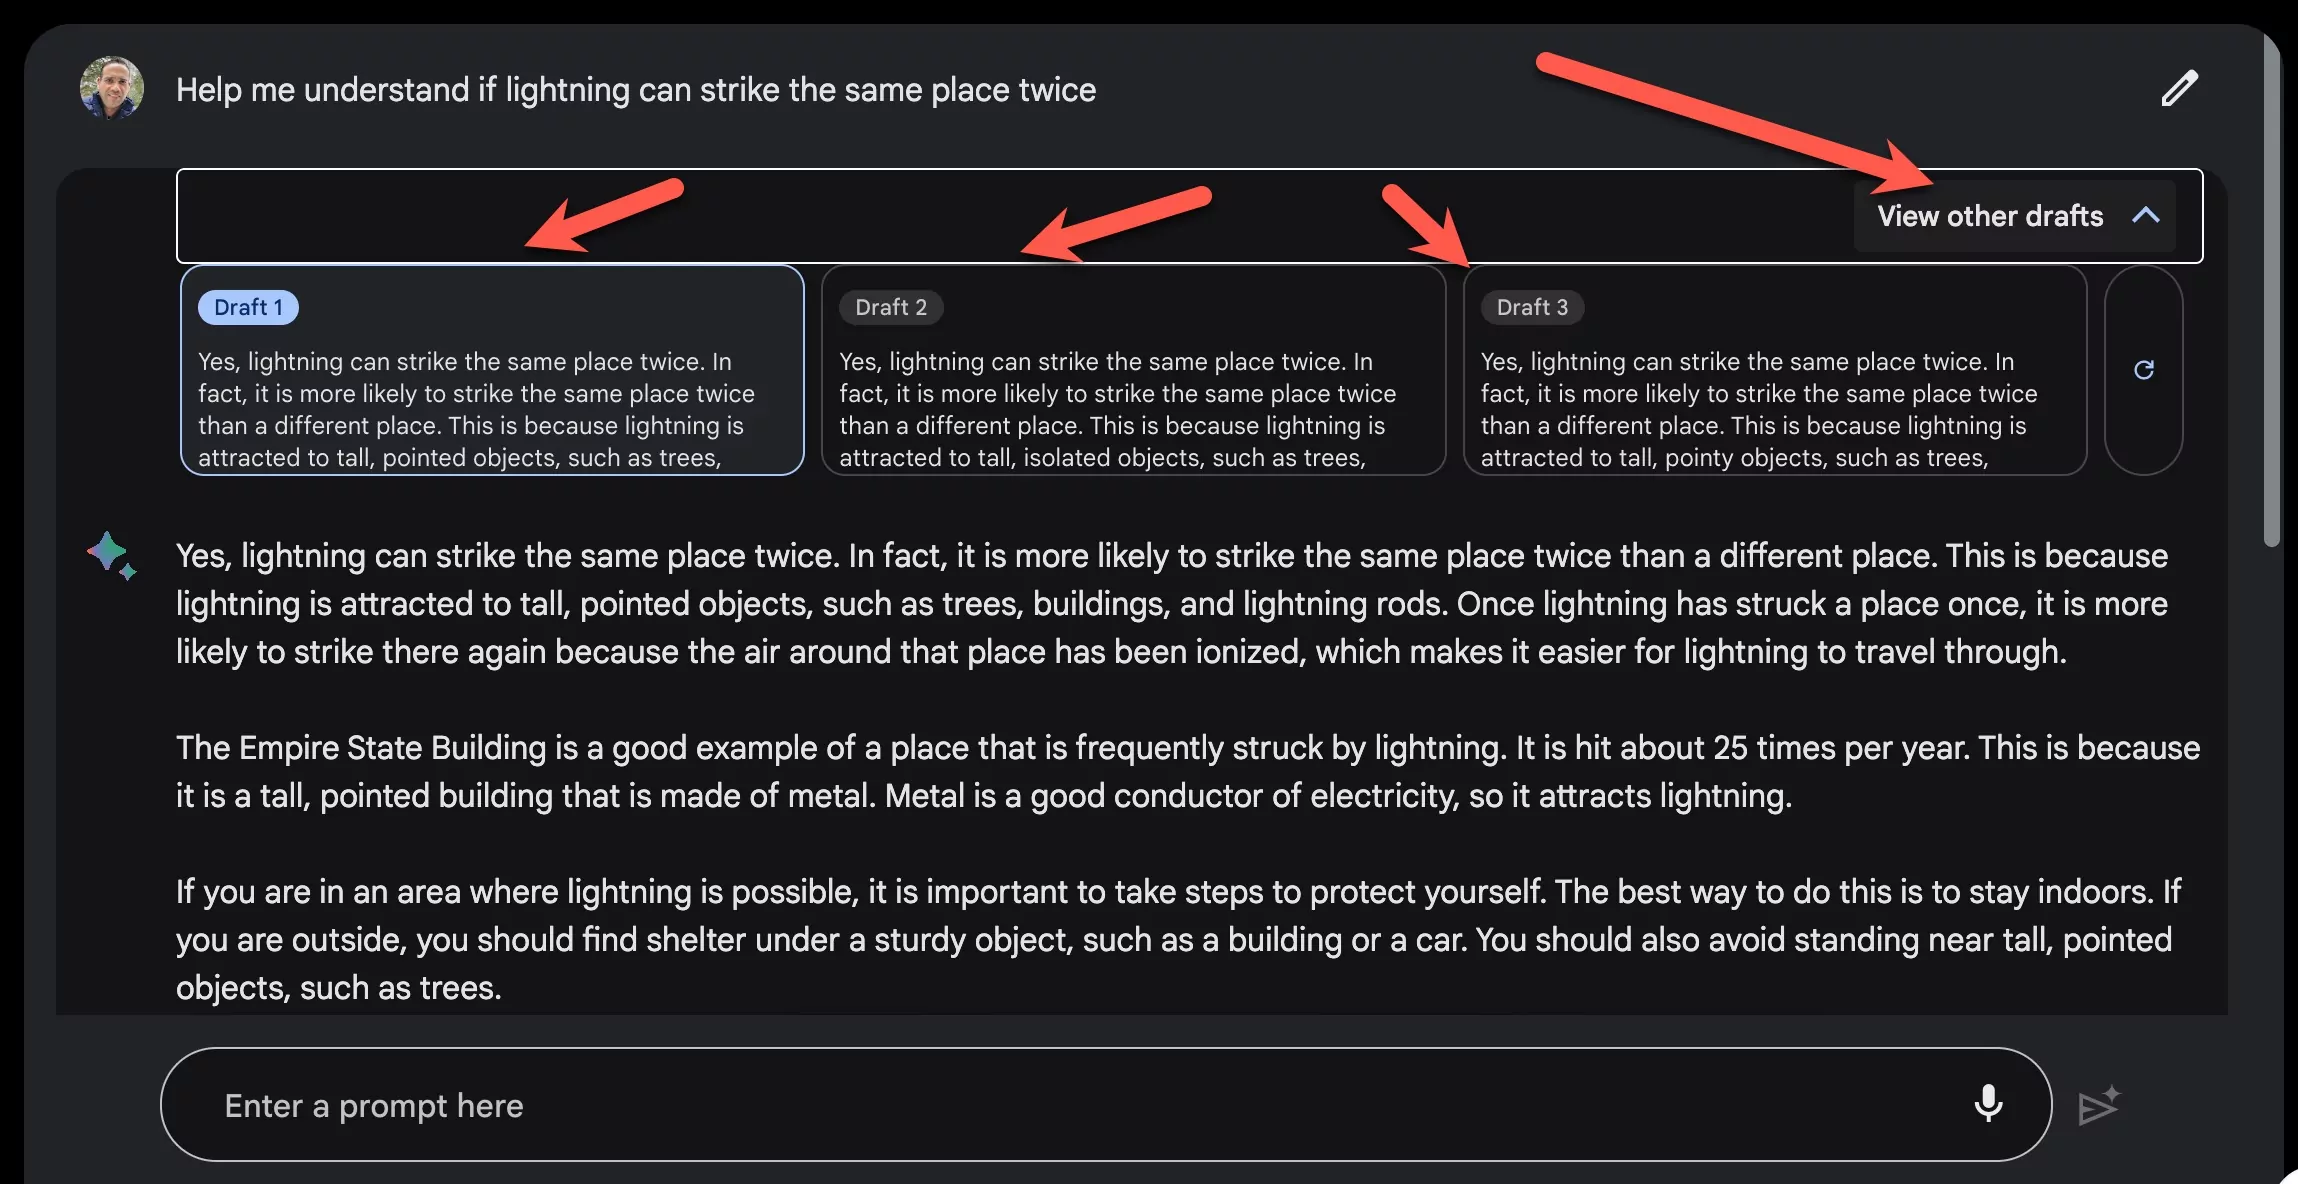Switch to the Draft 2 label

pos(891,307)
